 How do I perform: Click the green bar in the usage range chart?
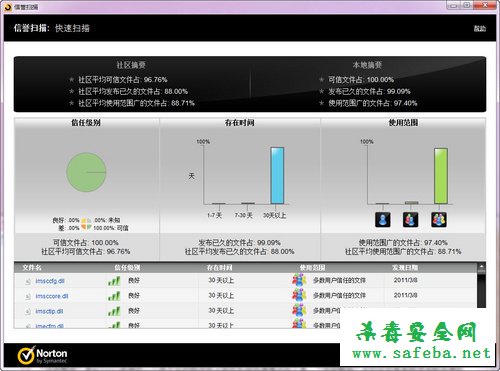click(441, 176)
